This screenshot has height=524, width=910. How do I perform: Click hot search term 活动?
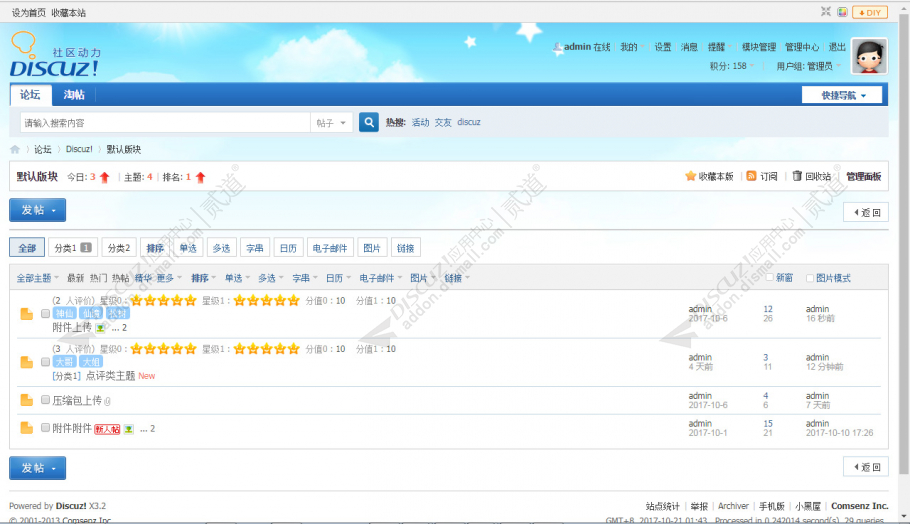click(x=420, y=122)
